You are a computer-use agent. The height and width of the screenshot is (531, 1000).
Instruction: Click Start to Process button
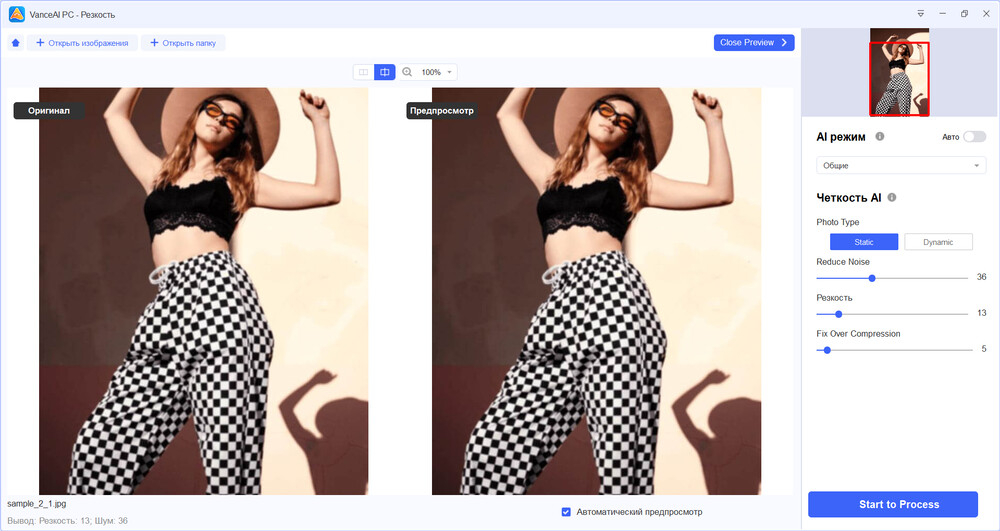tap(892, 504)
